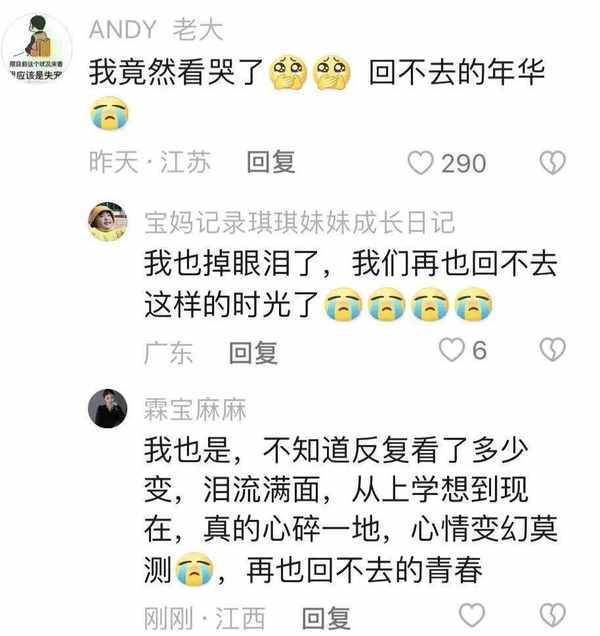The image size is (600, 636).
Task: Like ANDY 老大's comment with 290 likes
Action: [420, 163]
